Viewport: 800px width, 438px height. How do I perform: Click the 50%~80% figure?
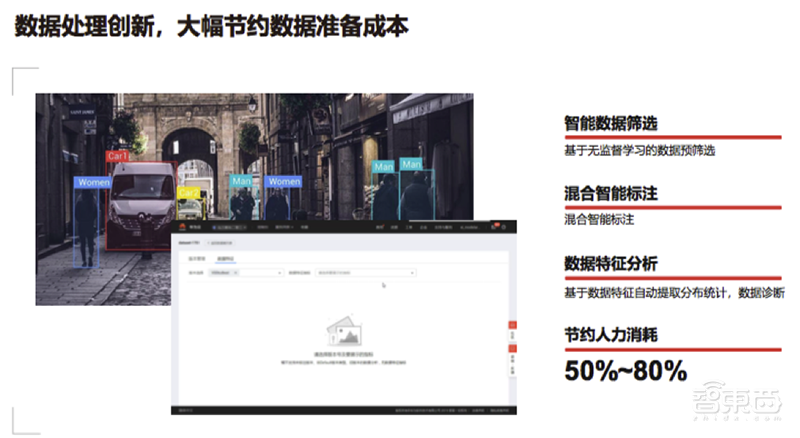[626, 371]
